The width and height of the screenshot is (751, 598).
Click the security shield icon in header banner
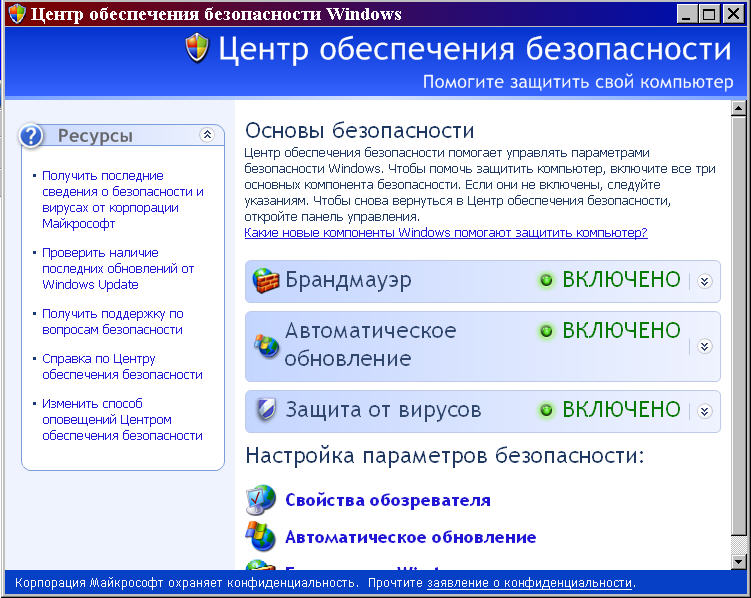click(x=197, y=48)
